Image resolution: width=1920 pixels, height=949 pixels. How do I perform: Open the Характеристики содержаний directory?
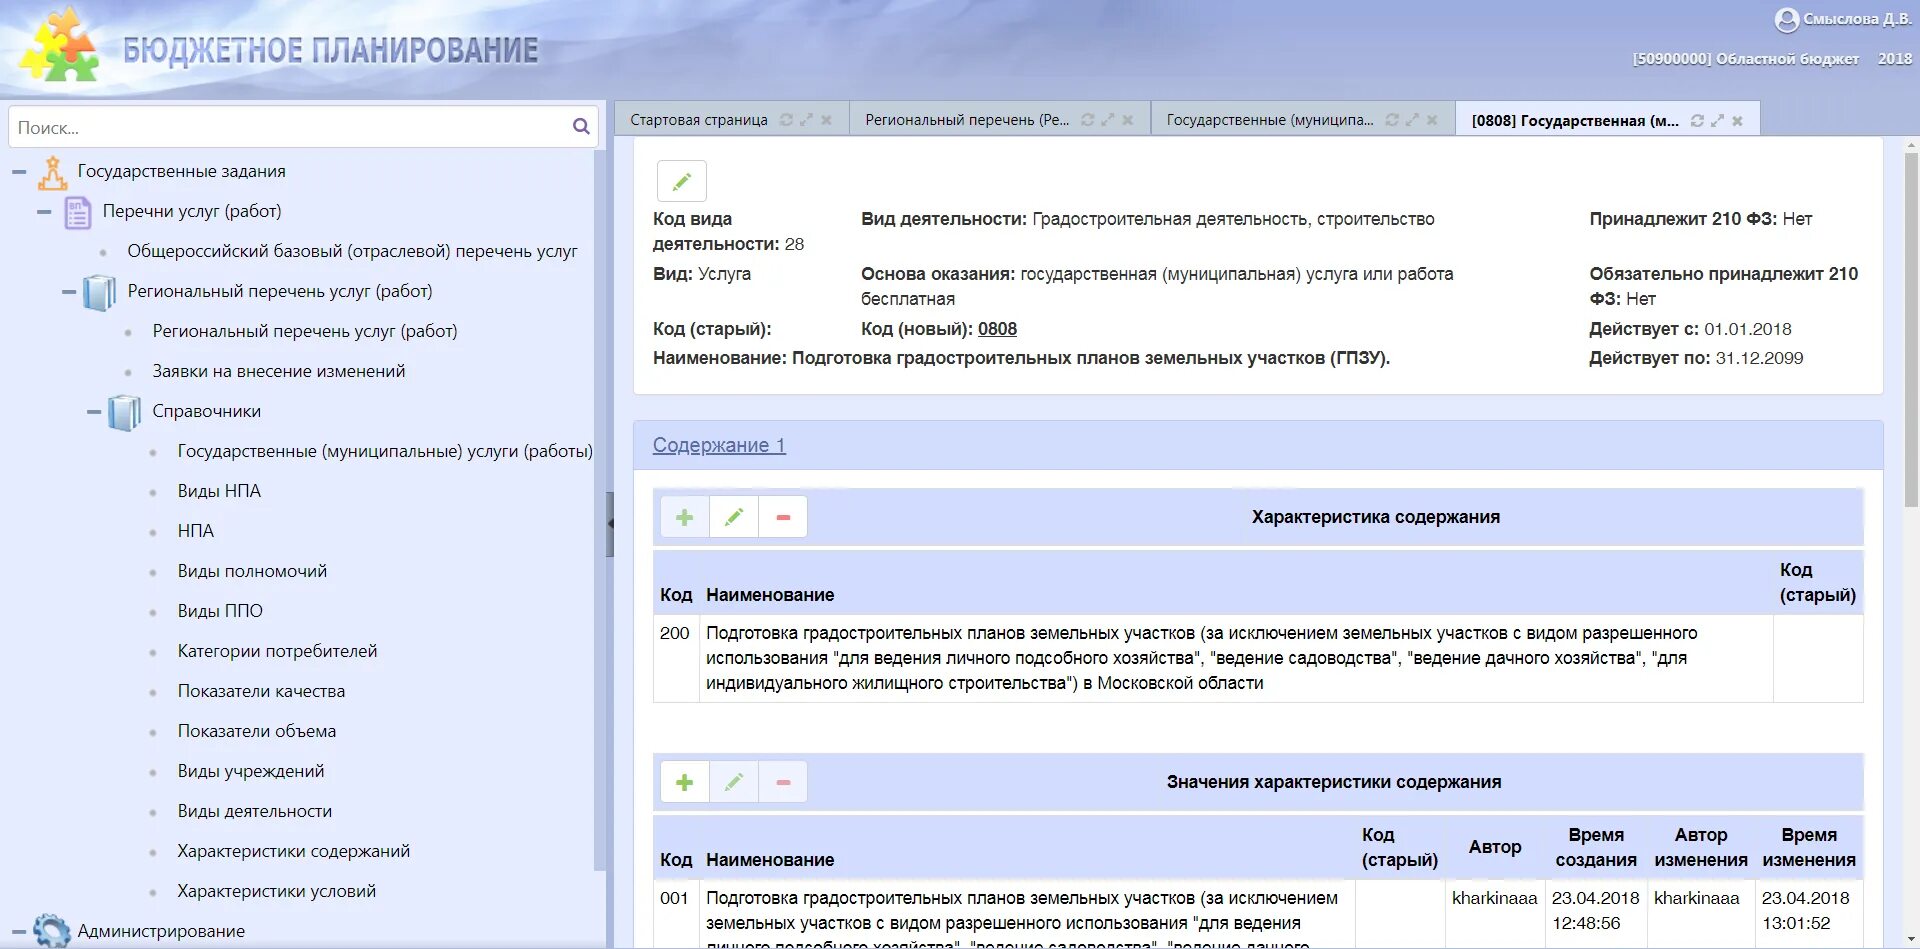294,851
